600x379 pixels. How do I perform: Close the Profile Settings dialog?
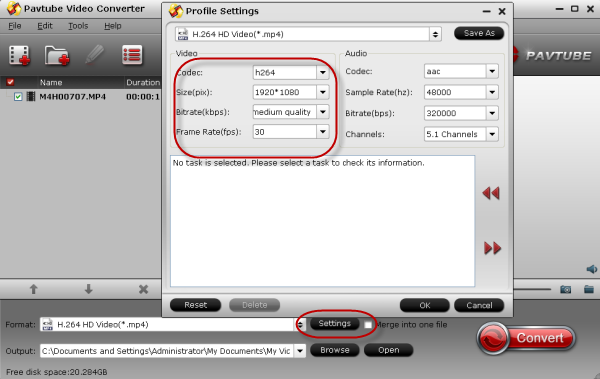502,11
